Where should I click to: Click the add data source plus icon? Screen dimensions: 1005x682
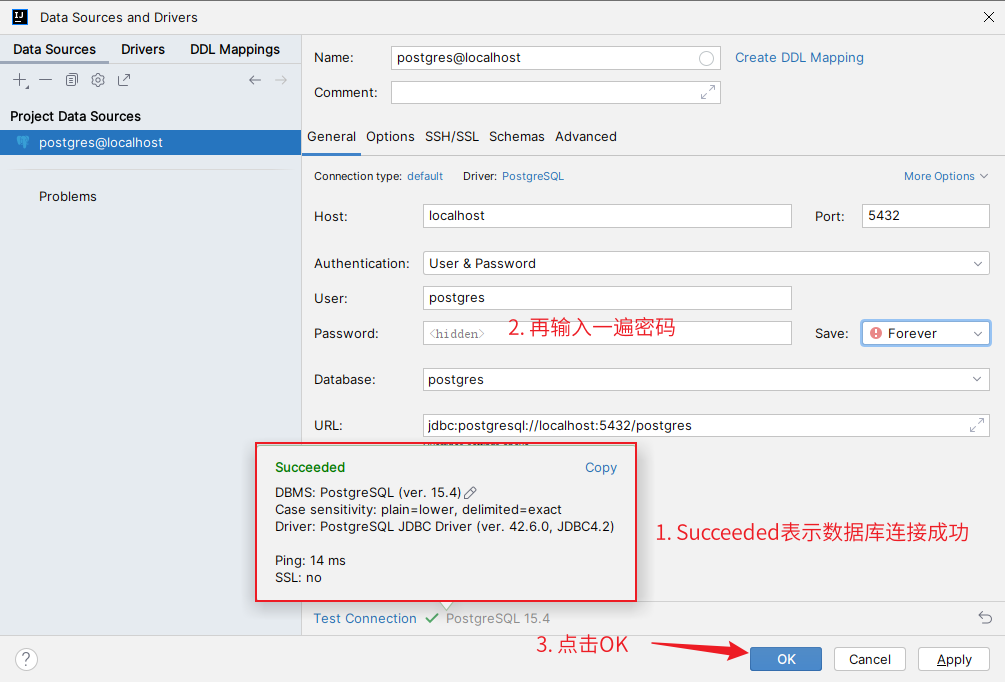click(x=19, y=80)
